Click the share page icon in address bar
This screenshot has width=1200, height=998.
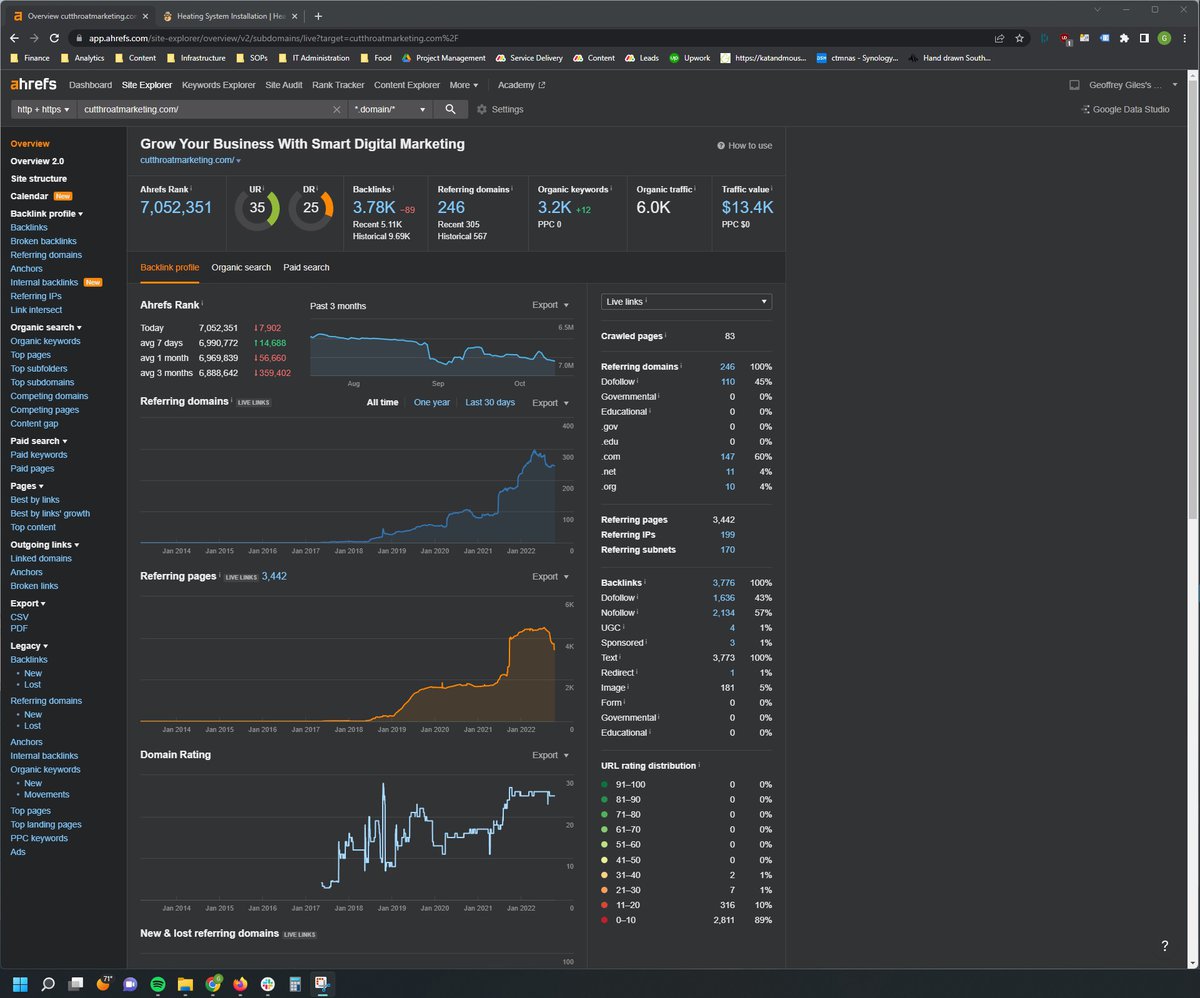[x=999, y=38]
